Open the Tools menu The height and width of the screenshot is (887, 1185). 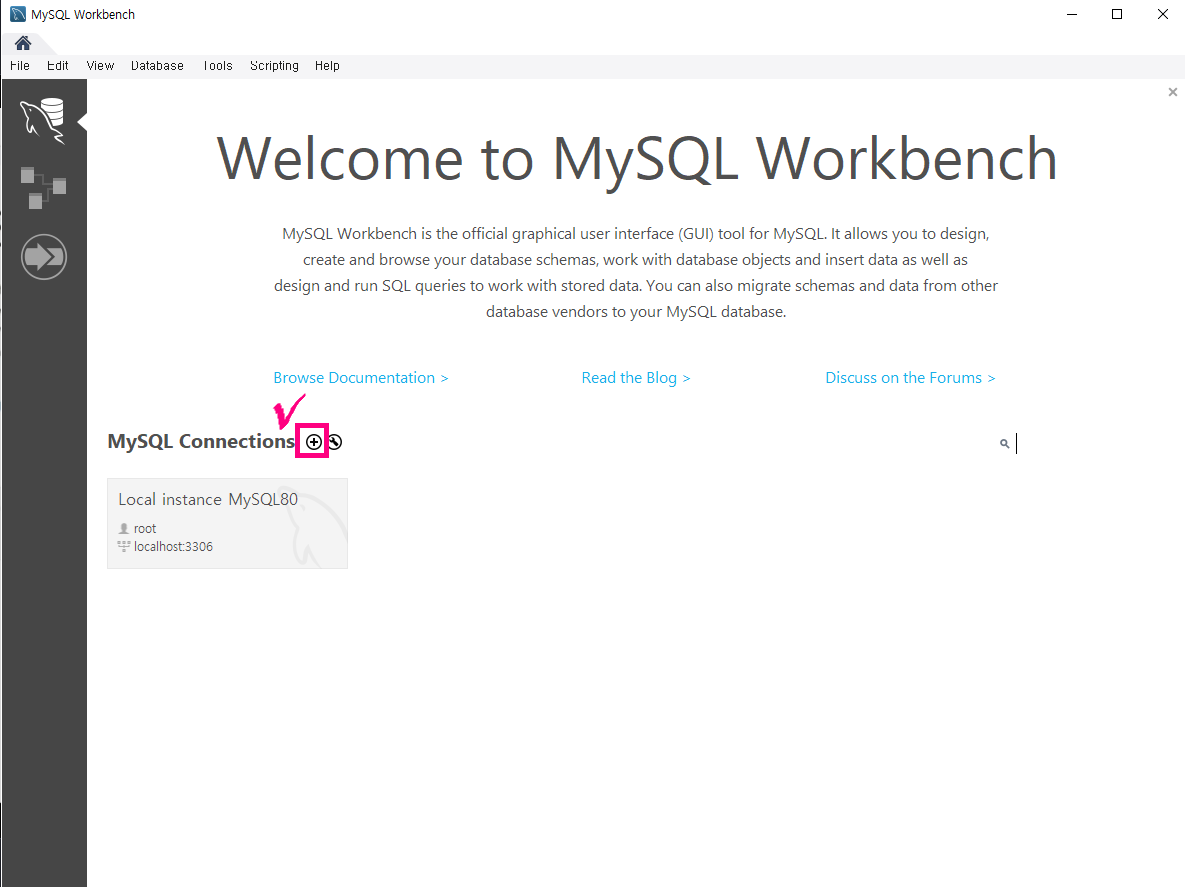[218, 66]
